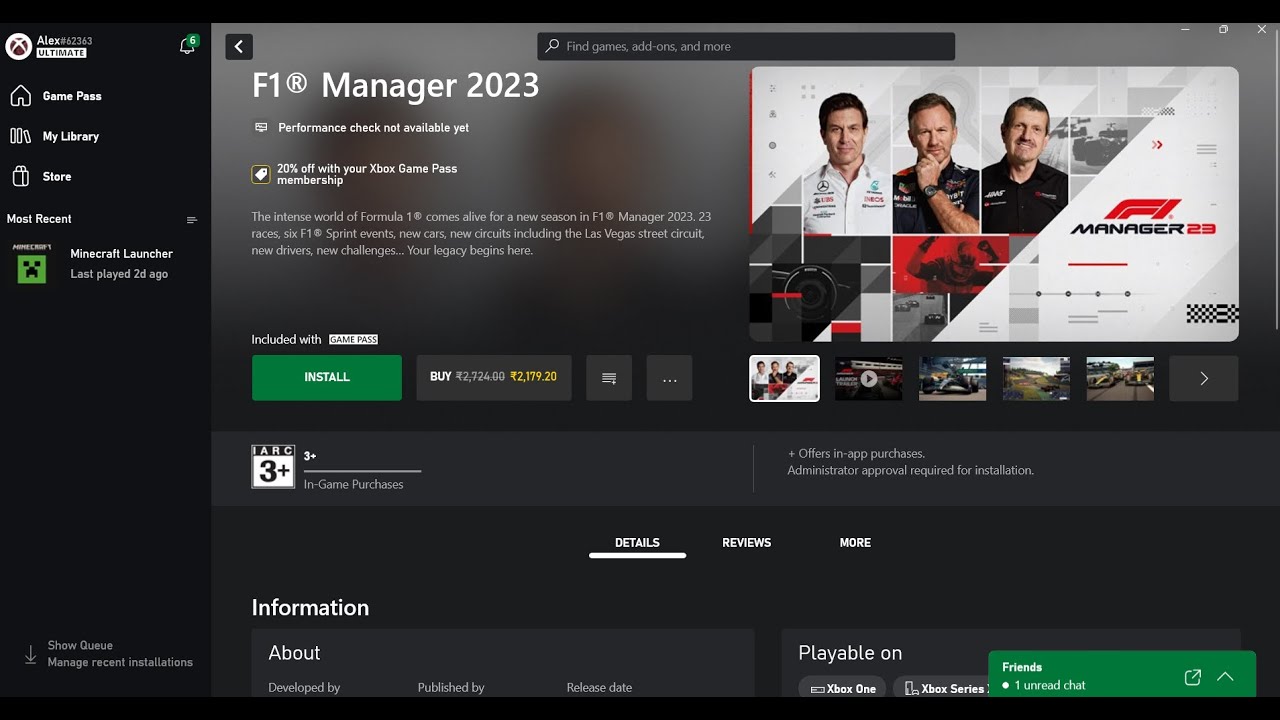Viewport: 1280px width, 720px height.
Task: Click 'Administrator approval required for installation' text
Action: (911, 470)
